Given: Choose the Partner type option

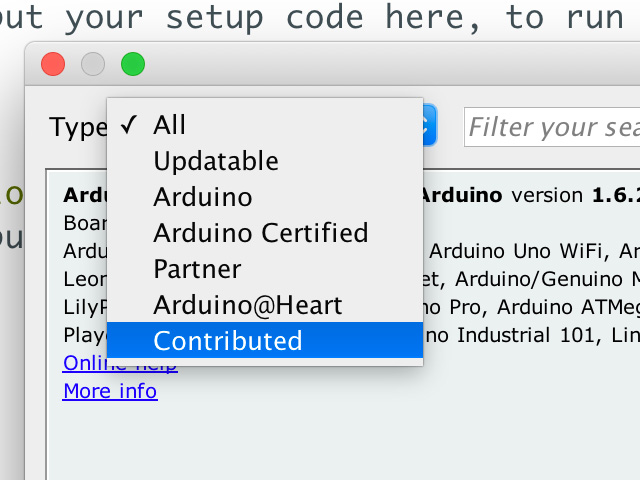Looking at the screenshot, I should coord(197,269).
